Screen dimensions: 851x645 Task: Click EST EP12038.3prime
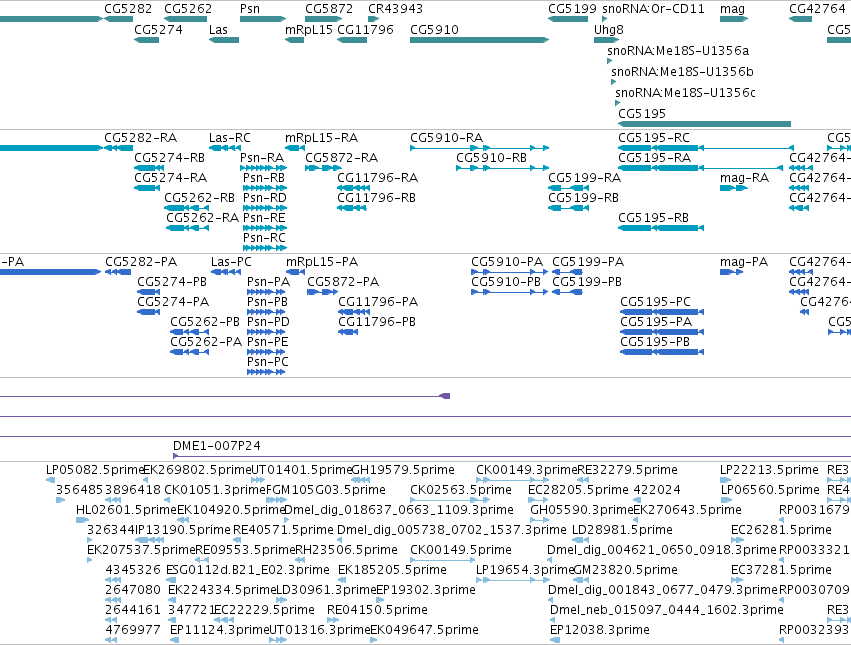tap(600, 630)
